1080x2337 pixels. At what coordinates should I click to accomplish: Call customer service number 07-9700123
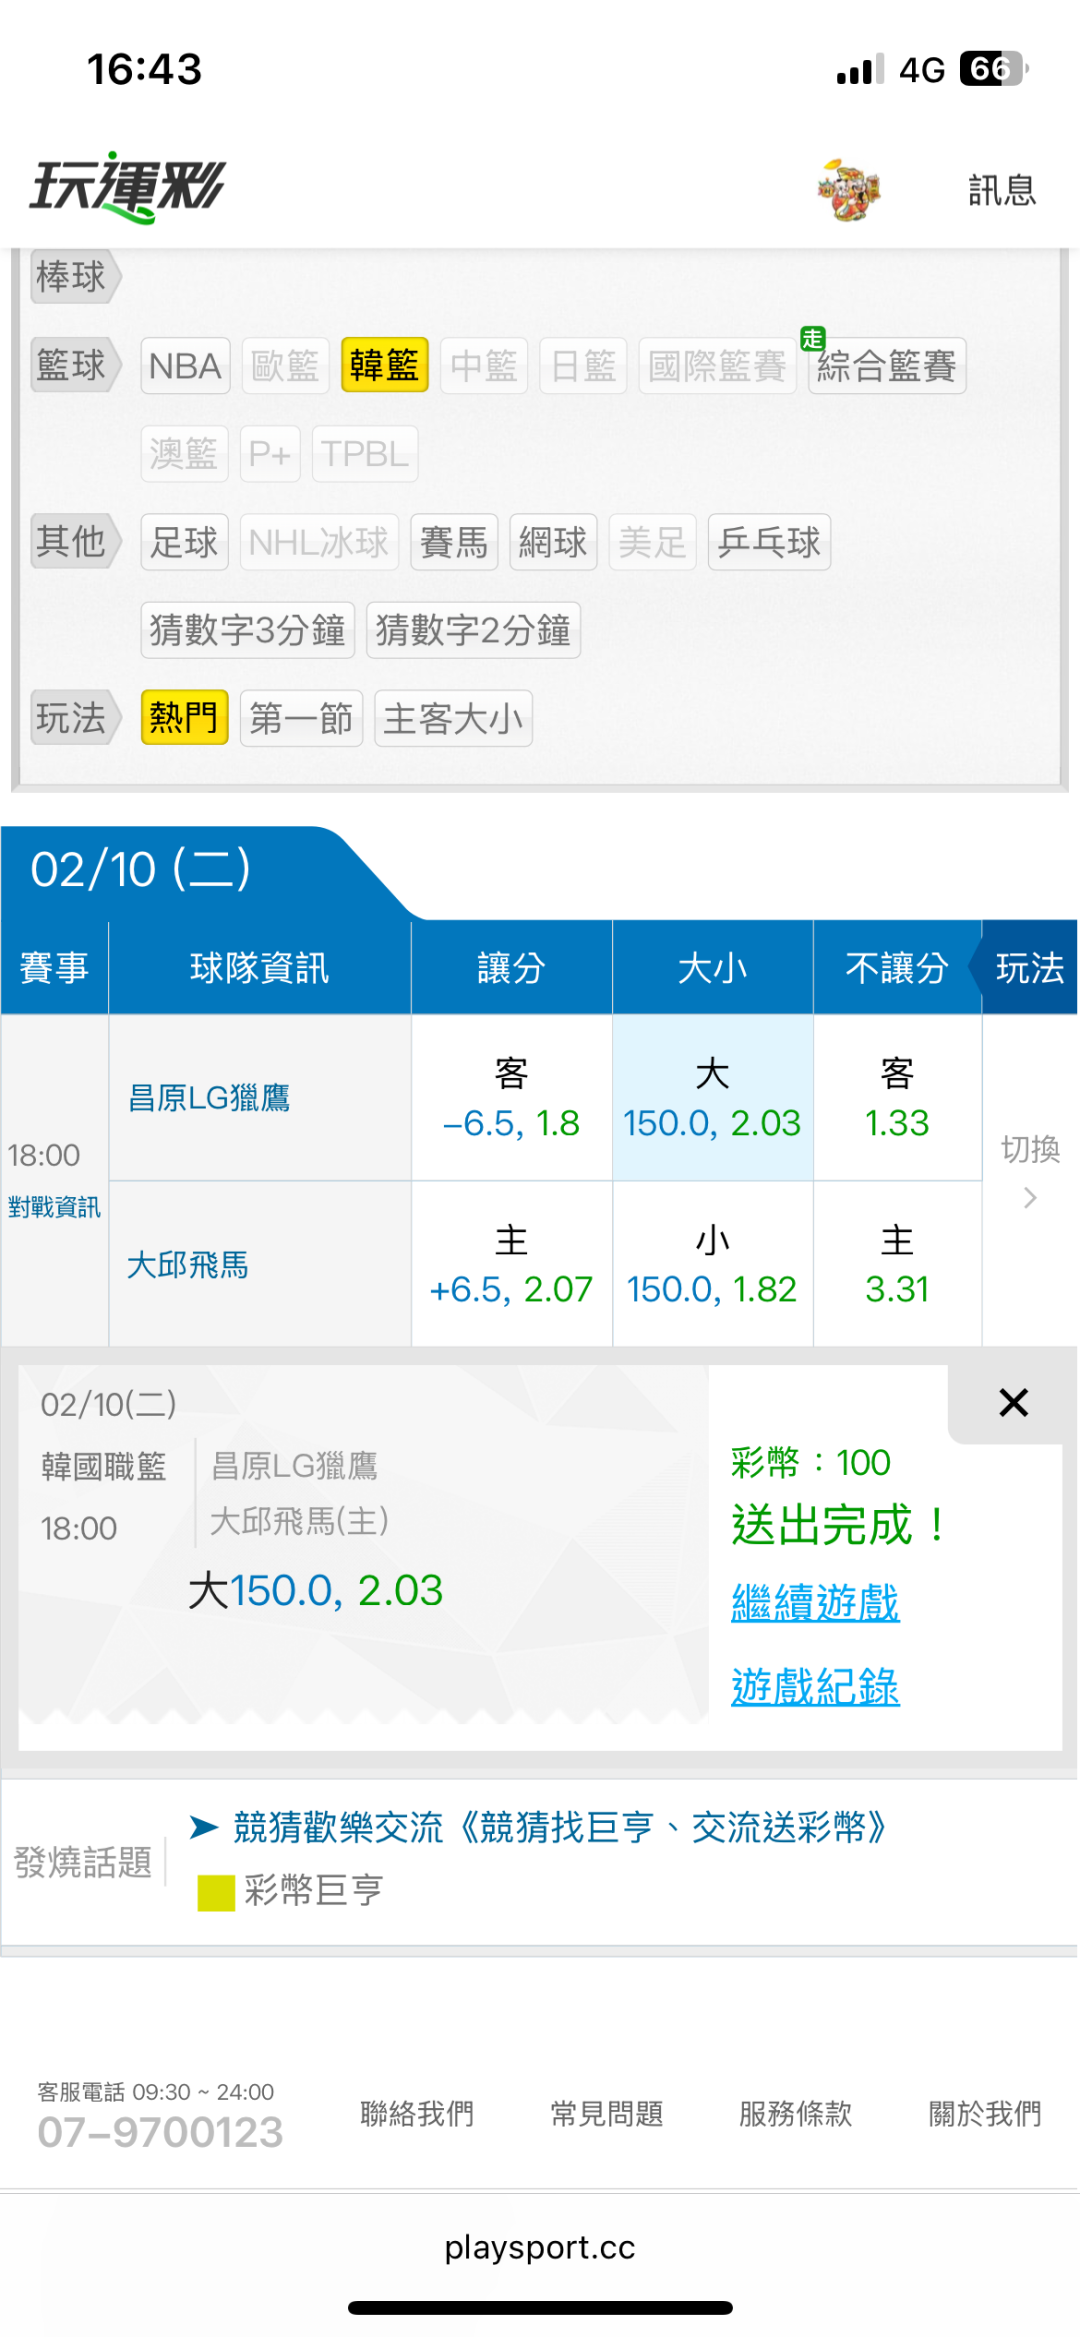click(x=160, y=2132)
